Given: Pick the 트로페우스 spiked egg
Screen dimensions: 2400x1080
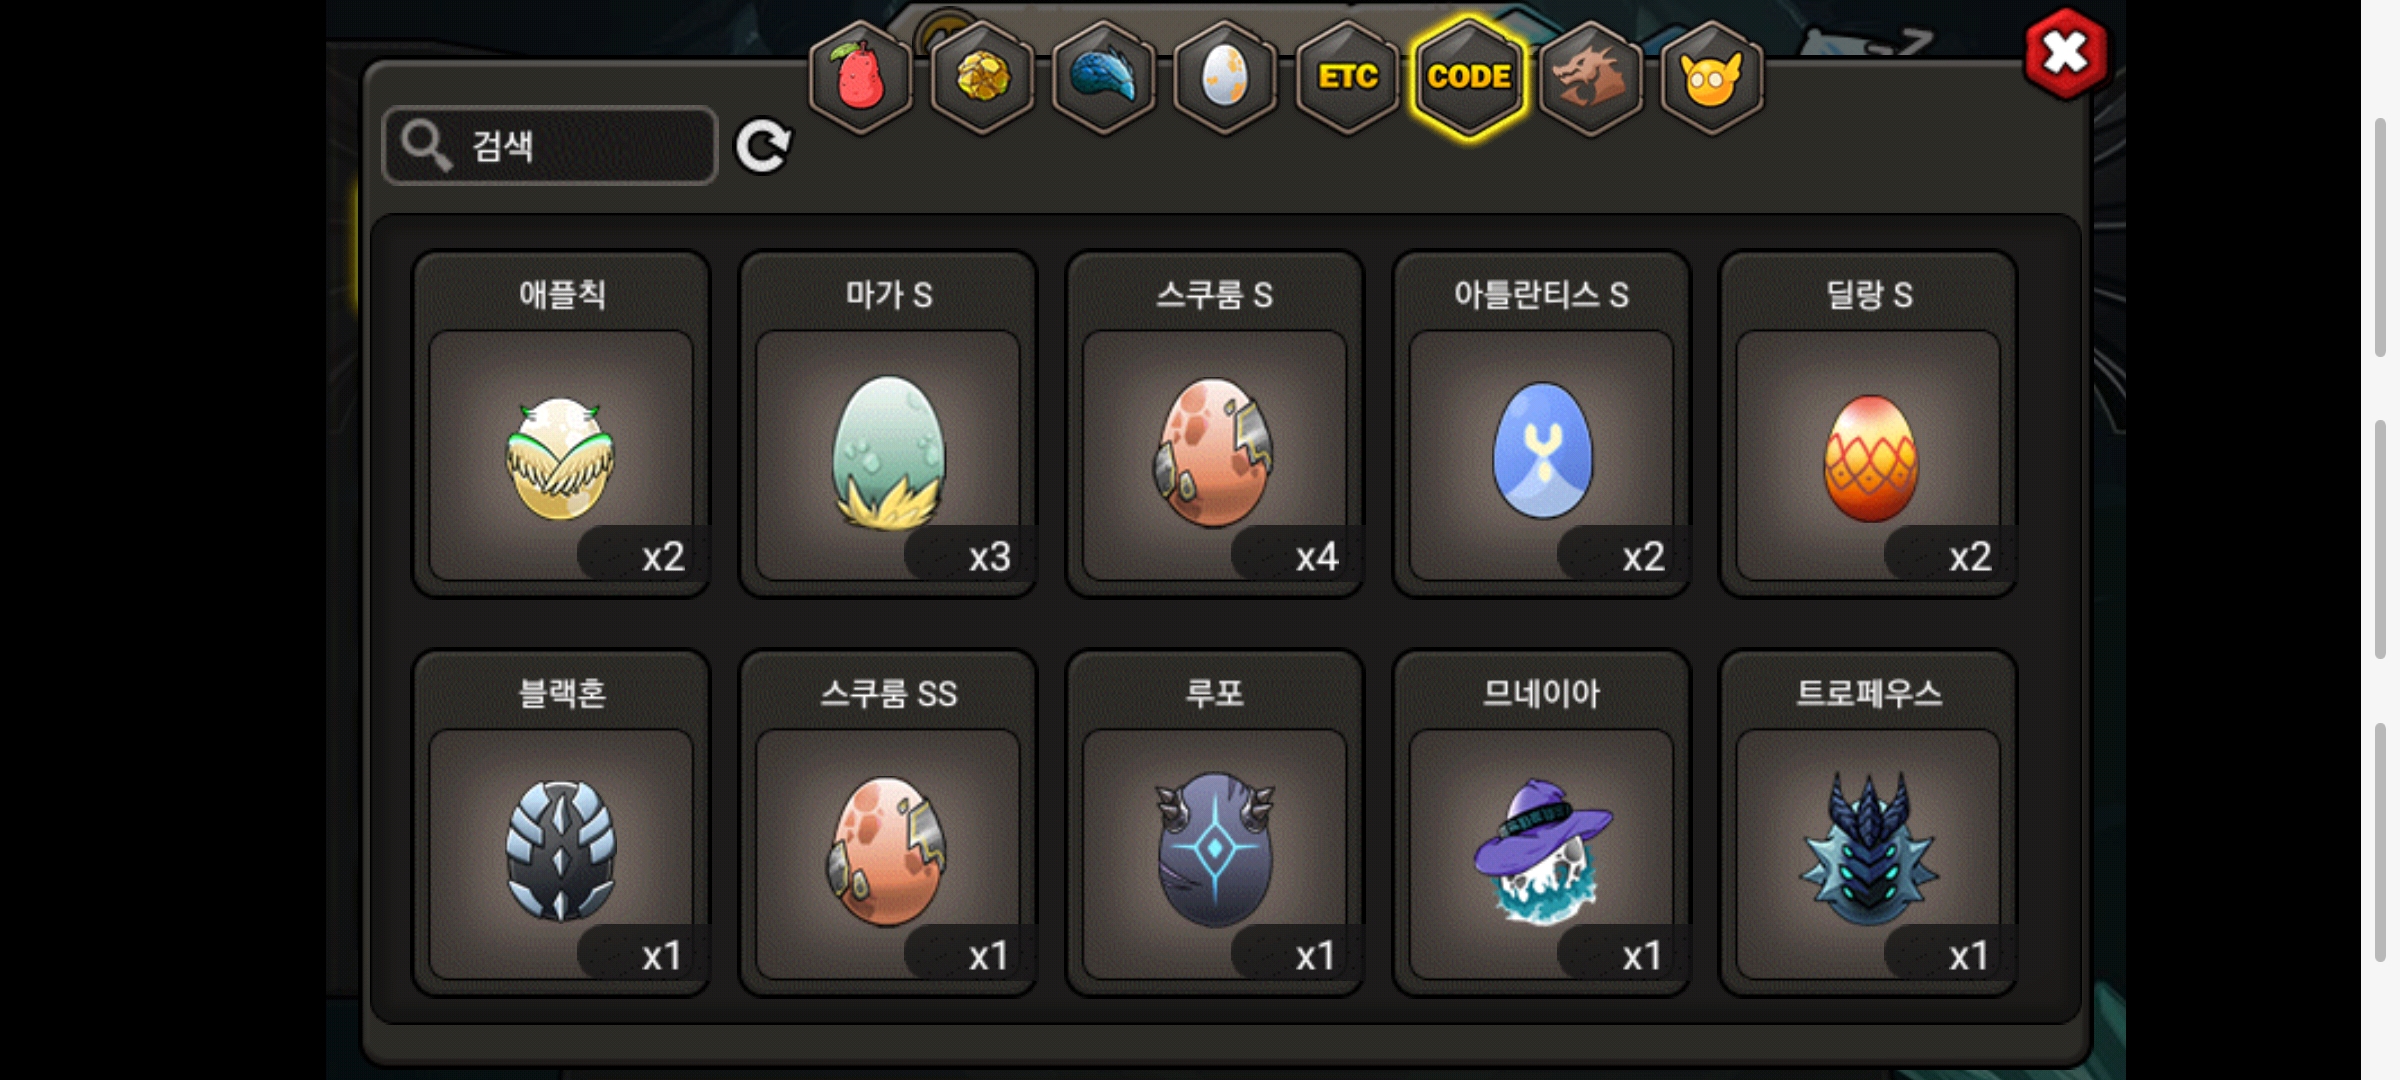Looking at the screenshot, I should point(1868,823).
